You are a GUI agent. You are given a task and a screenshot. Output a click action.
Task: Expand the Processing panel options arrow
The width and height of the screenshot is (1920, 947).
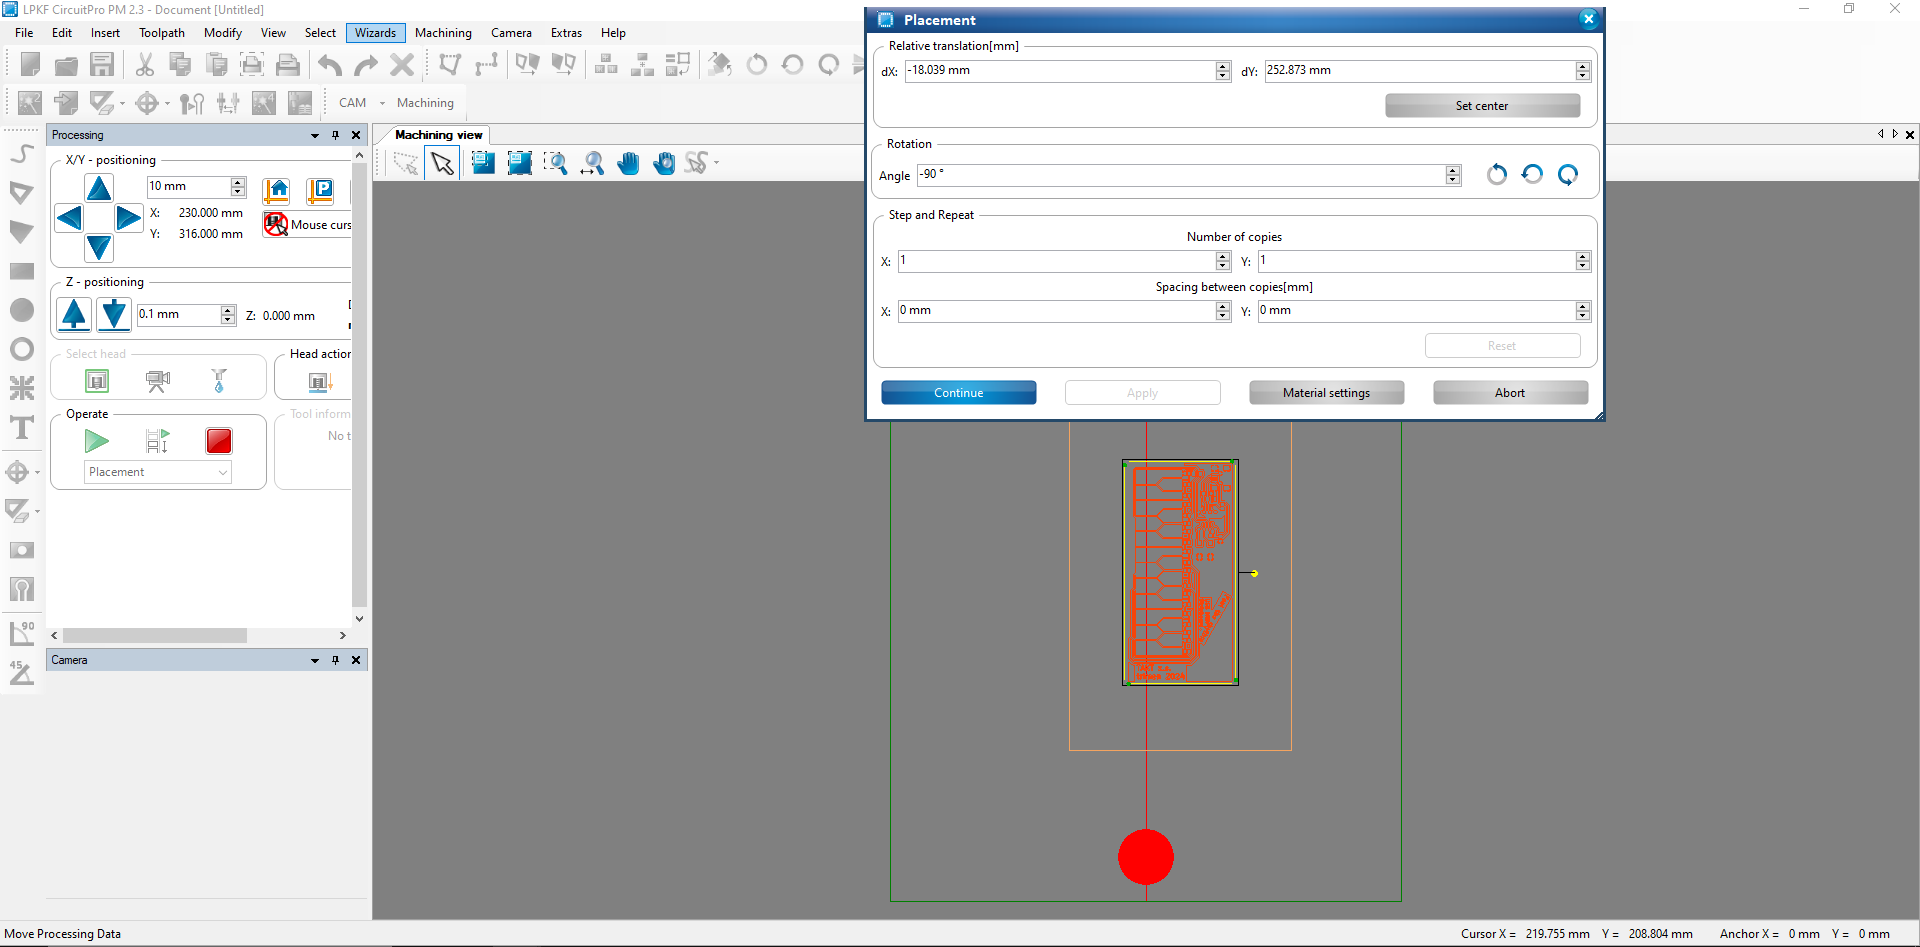(x=314, y=135)
